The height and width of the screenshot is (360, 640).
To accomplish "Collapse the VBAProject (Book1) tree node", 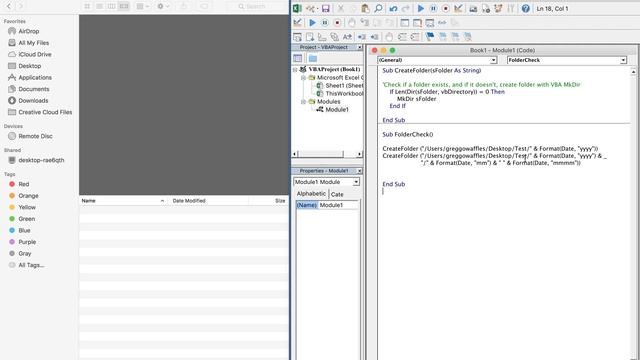I will (295, 69).
